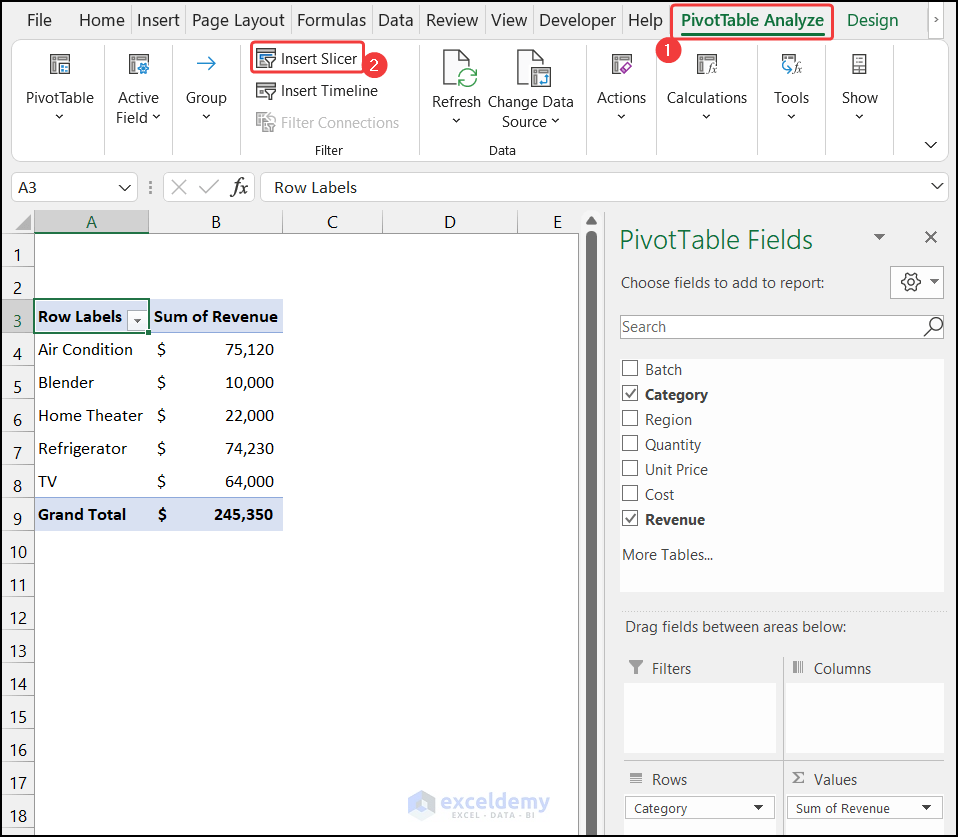Click the Cancel X in formula bar

(179, 187)
